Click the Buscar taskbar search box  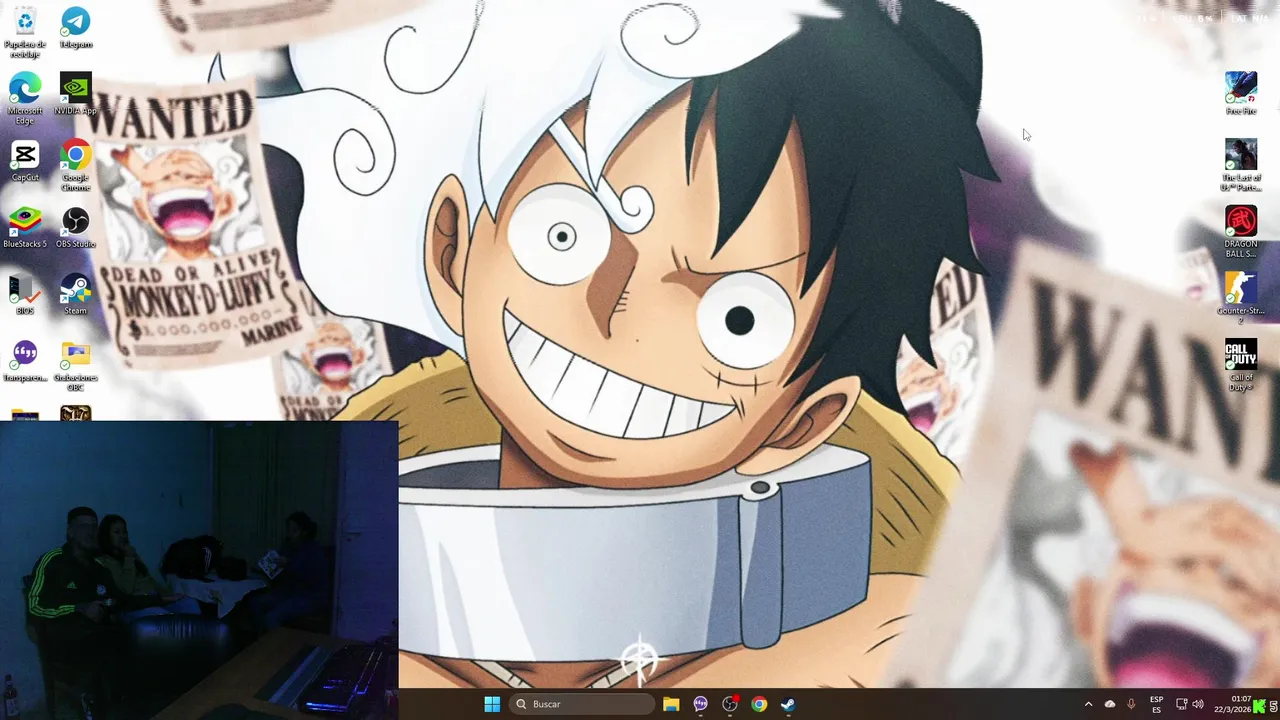pyautogui.click(x=581, y=704)
